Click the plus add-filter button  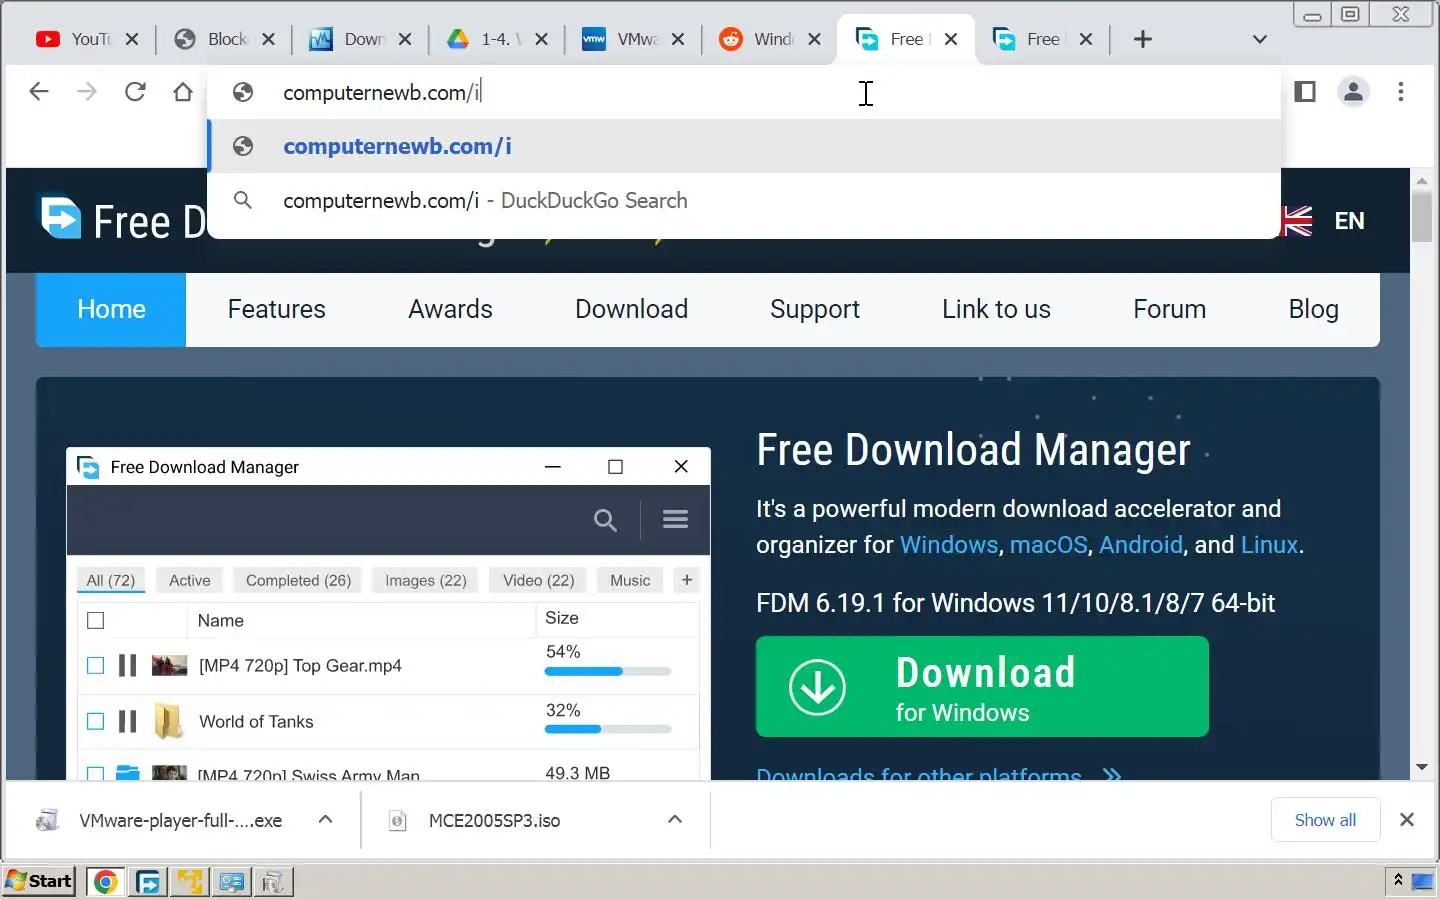click(x=687, y=580)
